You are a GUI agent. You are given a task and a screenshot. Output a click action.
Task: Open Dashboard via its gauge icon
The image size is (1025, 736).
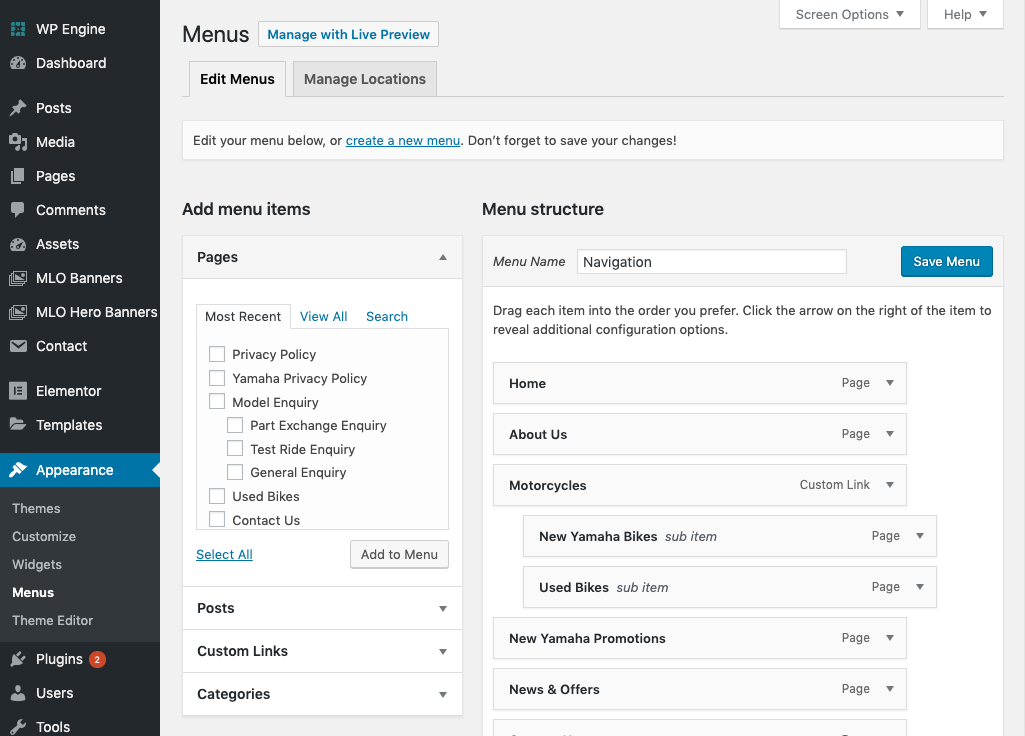(x=18, y=63)
